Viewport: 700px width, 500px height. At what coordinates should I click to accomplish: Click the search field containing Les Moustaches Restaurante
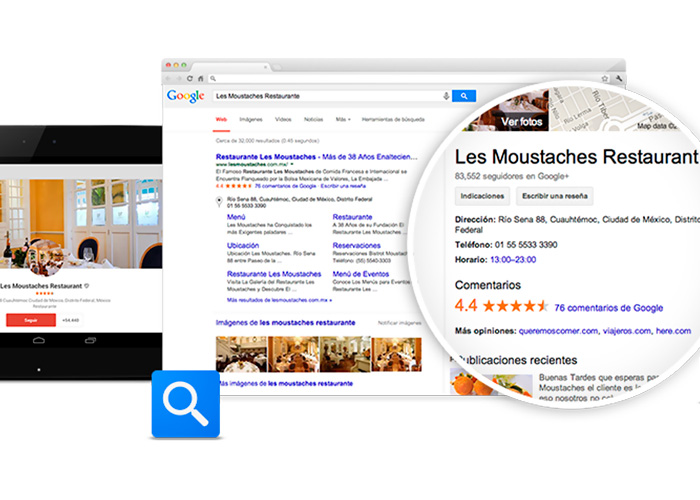click(x=328, y=96)
